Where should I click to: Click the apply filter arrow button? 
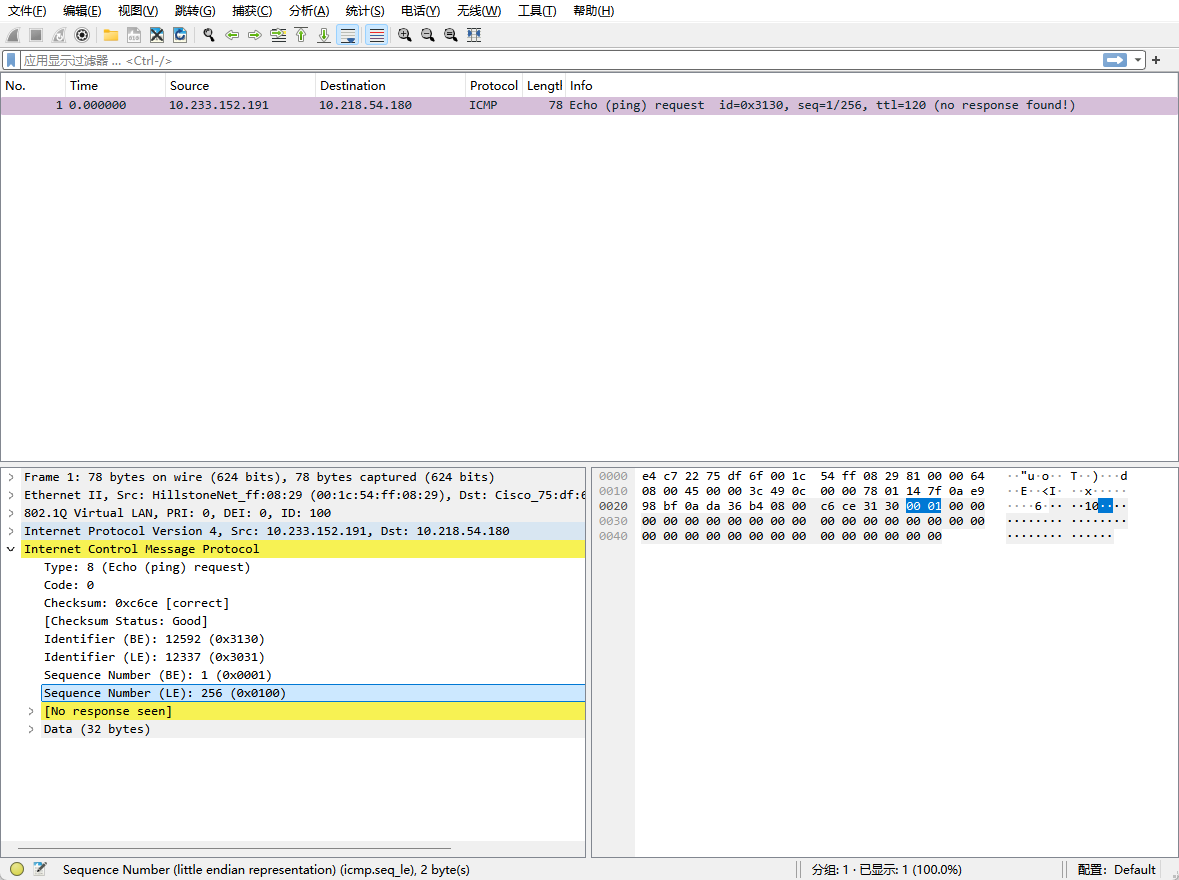coord(1114,60)
